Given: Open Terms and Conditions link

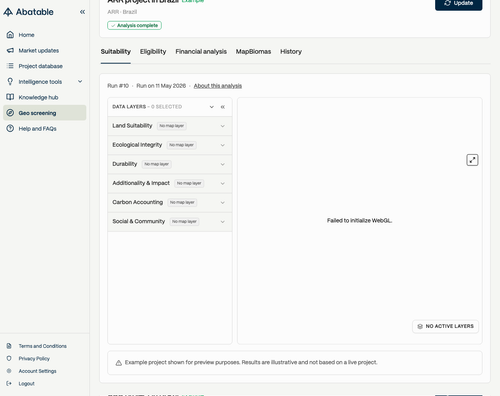Looking at the screenshot, I should 42,346.
